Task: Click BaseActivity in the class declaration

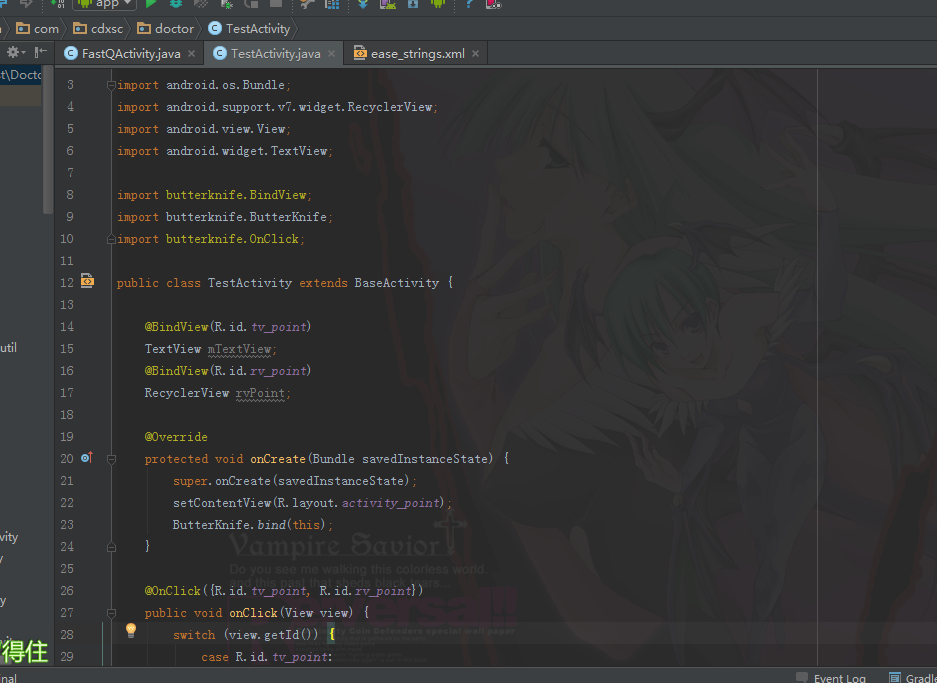Action: (x=396, y=283)
